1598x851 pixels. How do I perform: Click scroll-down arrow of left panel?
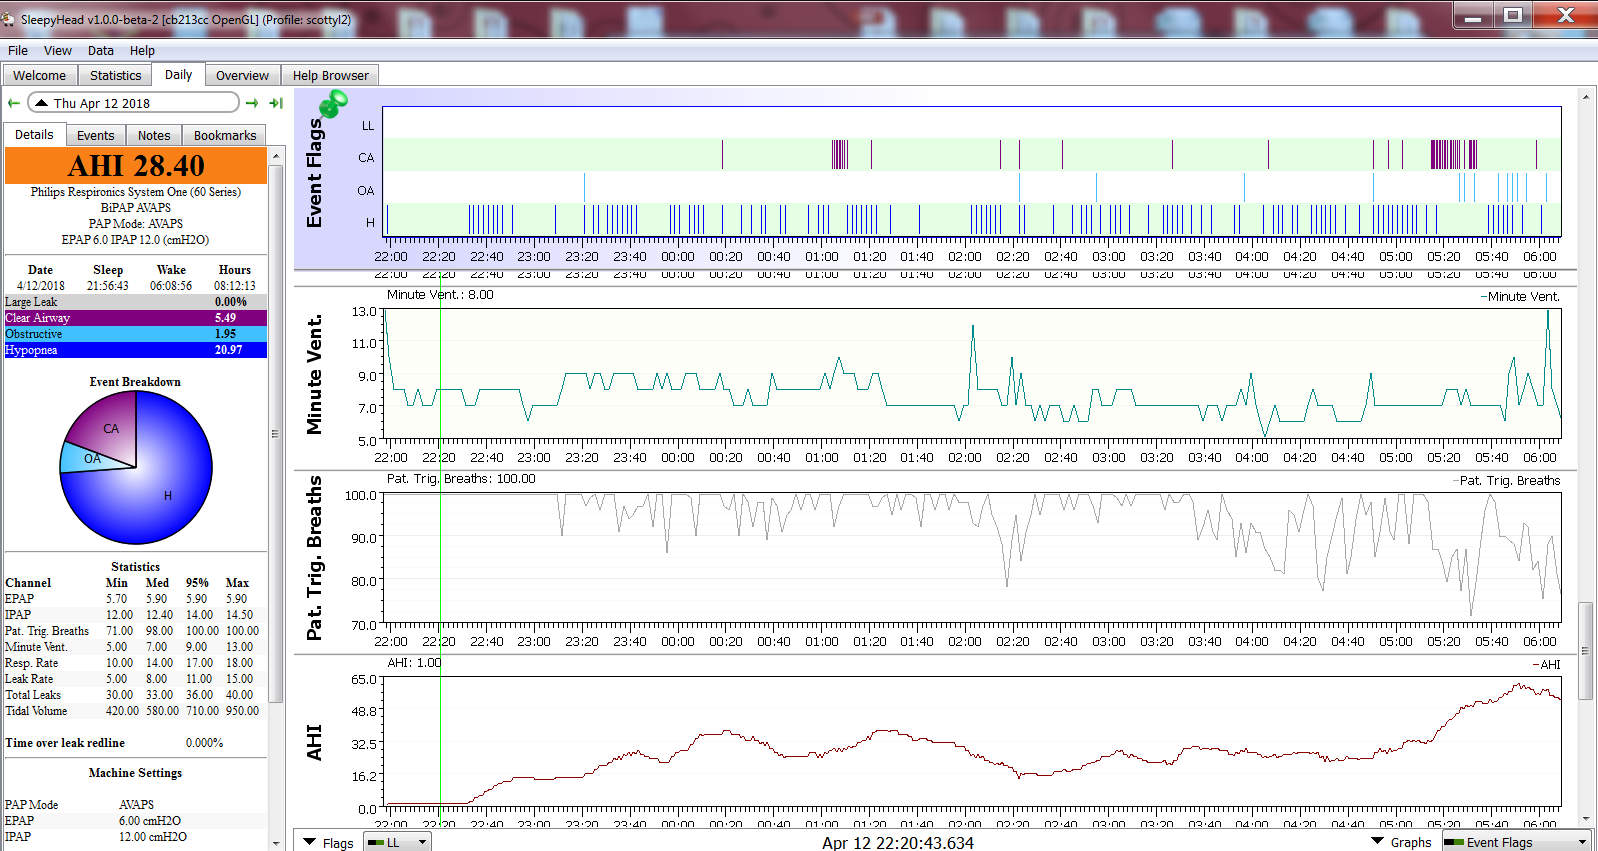point(275,844)
